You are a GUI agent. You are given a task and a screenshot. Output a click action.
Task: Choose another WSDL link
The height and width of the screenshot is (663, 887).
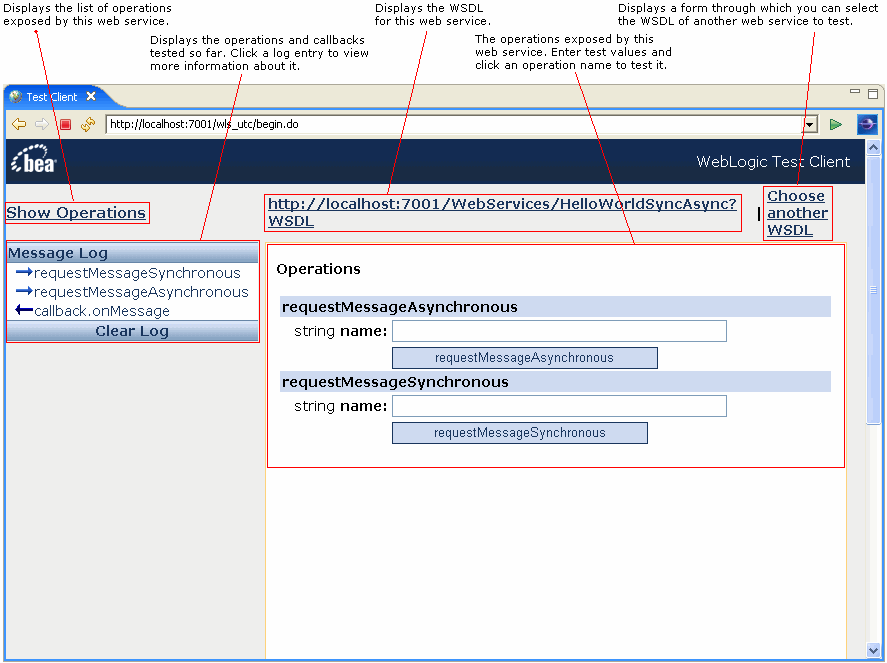[x=797, y=213]
